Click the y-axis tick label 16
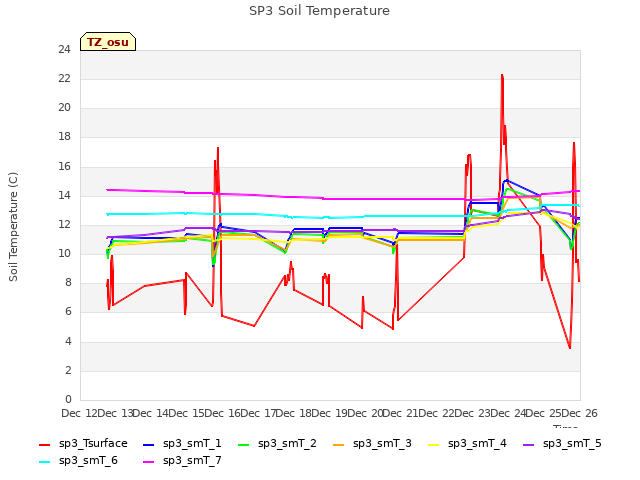The height and width of the screenshot is (480, 640). pos(64,167)
